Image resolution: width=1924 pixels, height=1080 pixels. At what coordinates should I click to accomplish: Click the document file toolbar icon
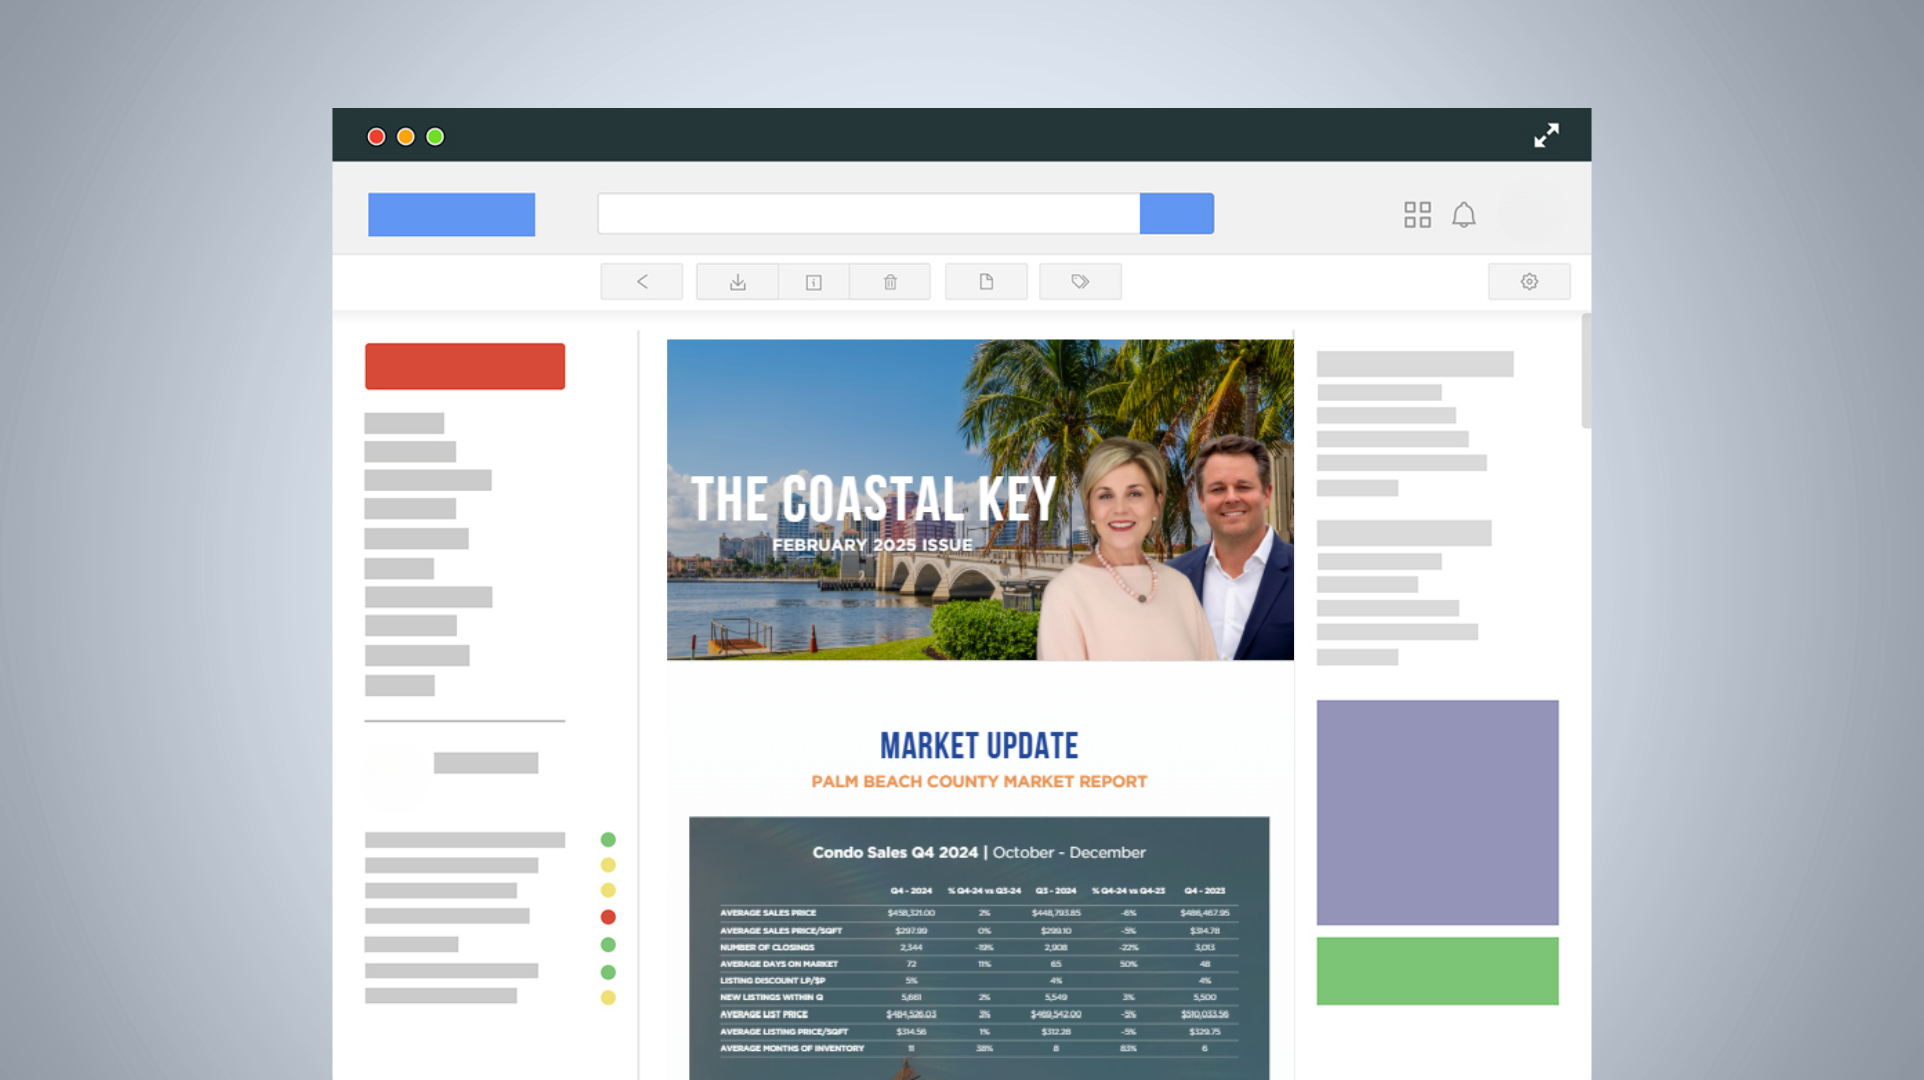tap(986, 282)
